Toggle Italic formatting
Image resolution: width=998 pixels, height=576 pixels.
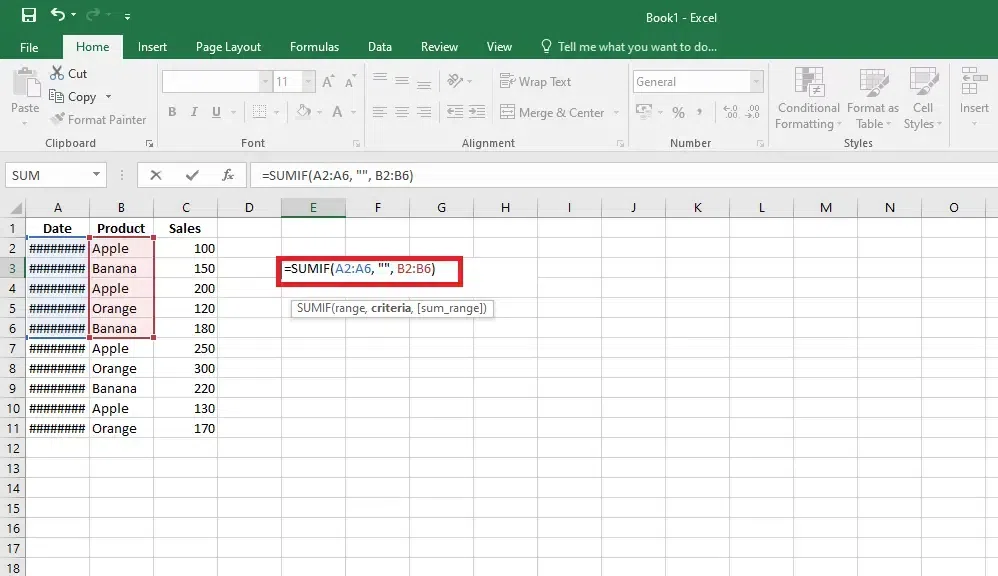(x=194, y=112)
